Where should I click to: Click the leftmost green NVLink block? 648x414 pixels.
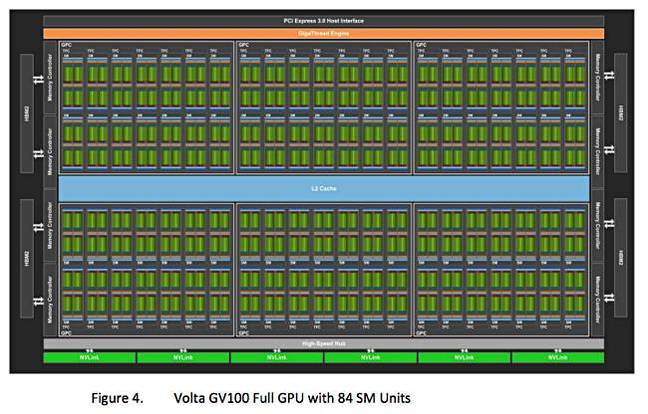click(89, 357)
